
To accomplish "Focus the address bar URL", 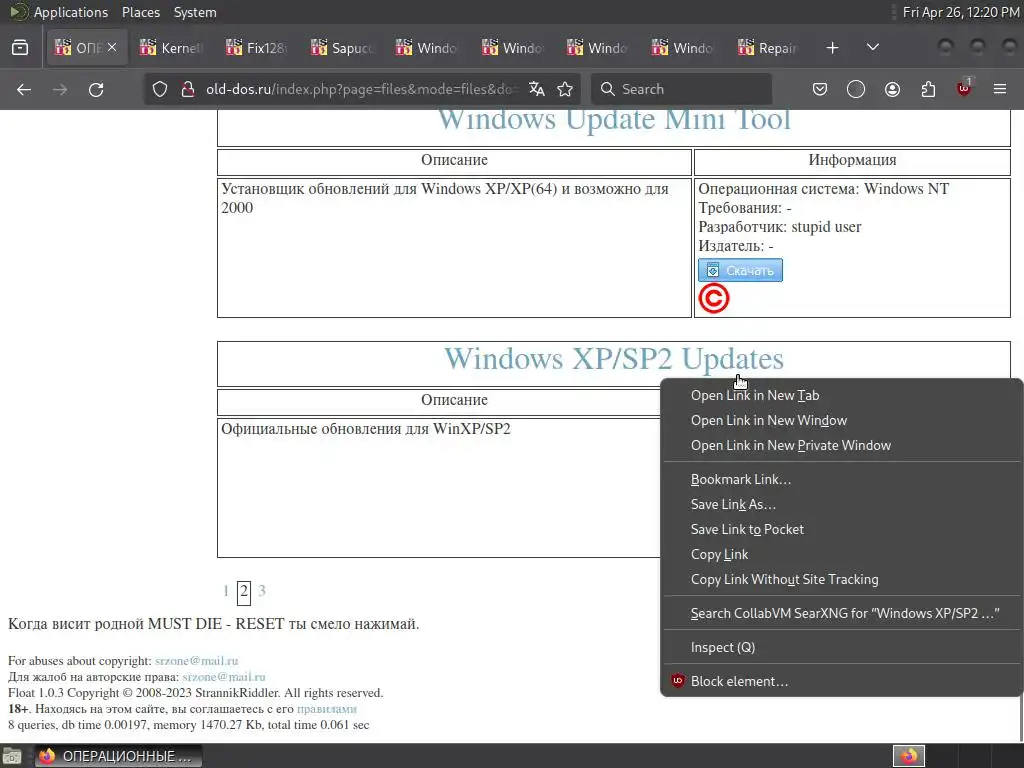I will (362, 89).
